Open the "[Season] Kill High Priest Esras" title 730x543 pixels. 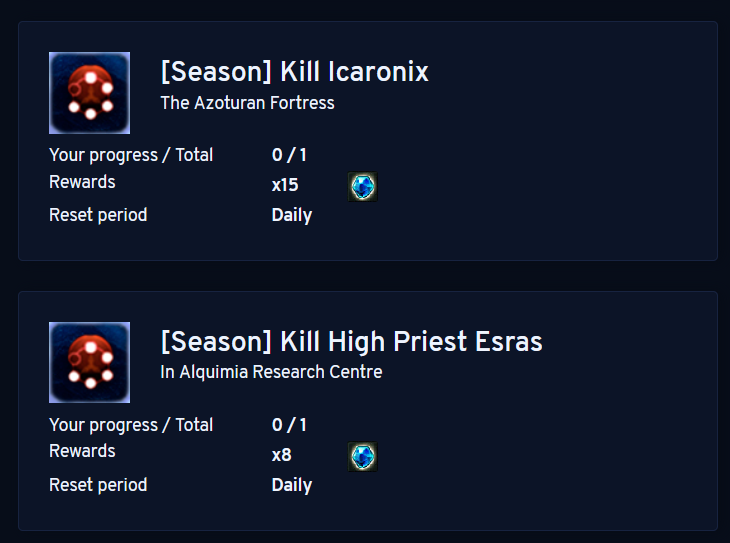[351, 342]
